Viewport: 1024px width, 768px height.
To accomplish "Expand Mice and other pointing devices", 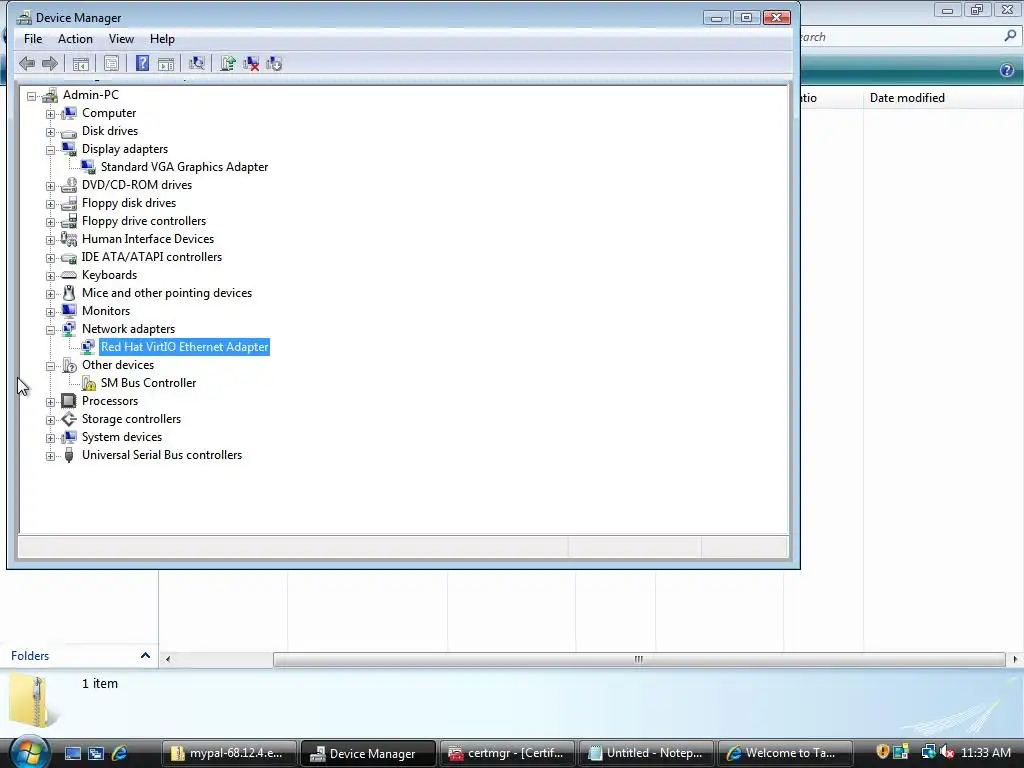I will tap(50, 294).
